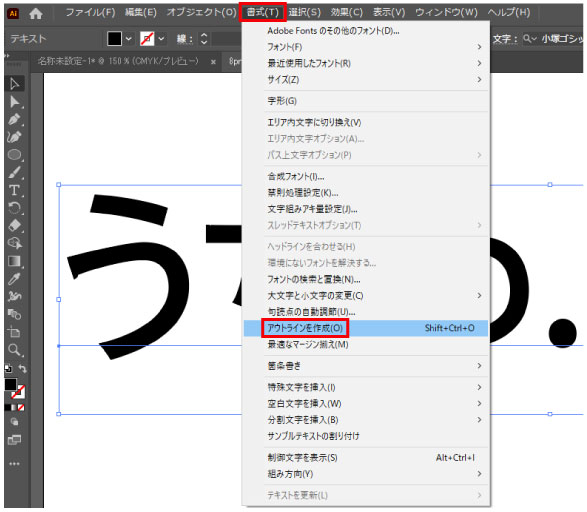Choose 制御文字を表示(S)
587x512 pixels.
366,458
